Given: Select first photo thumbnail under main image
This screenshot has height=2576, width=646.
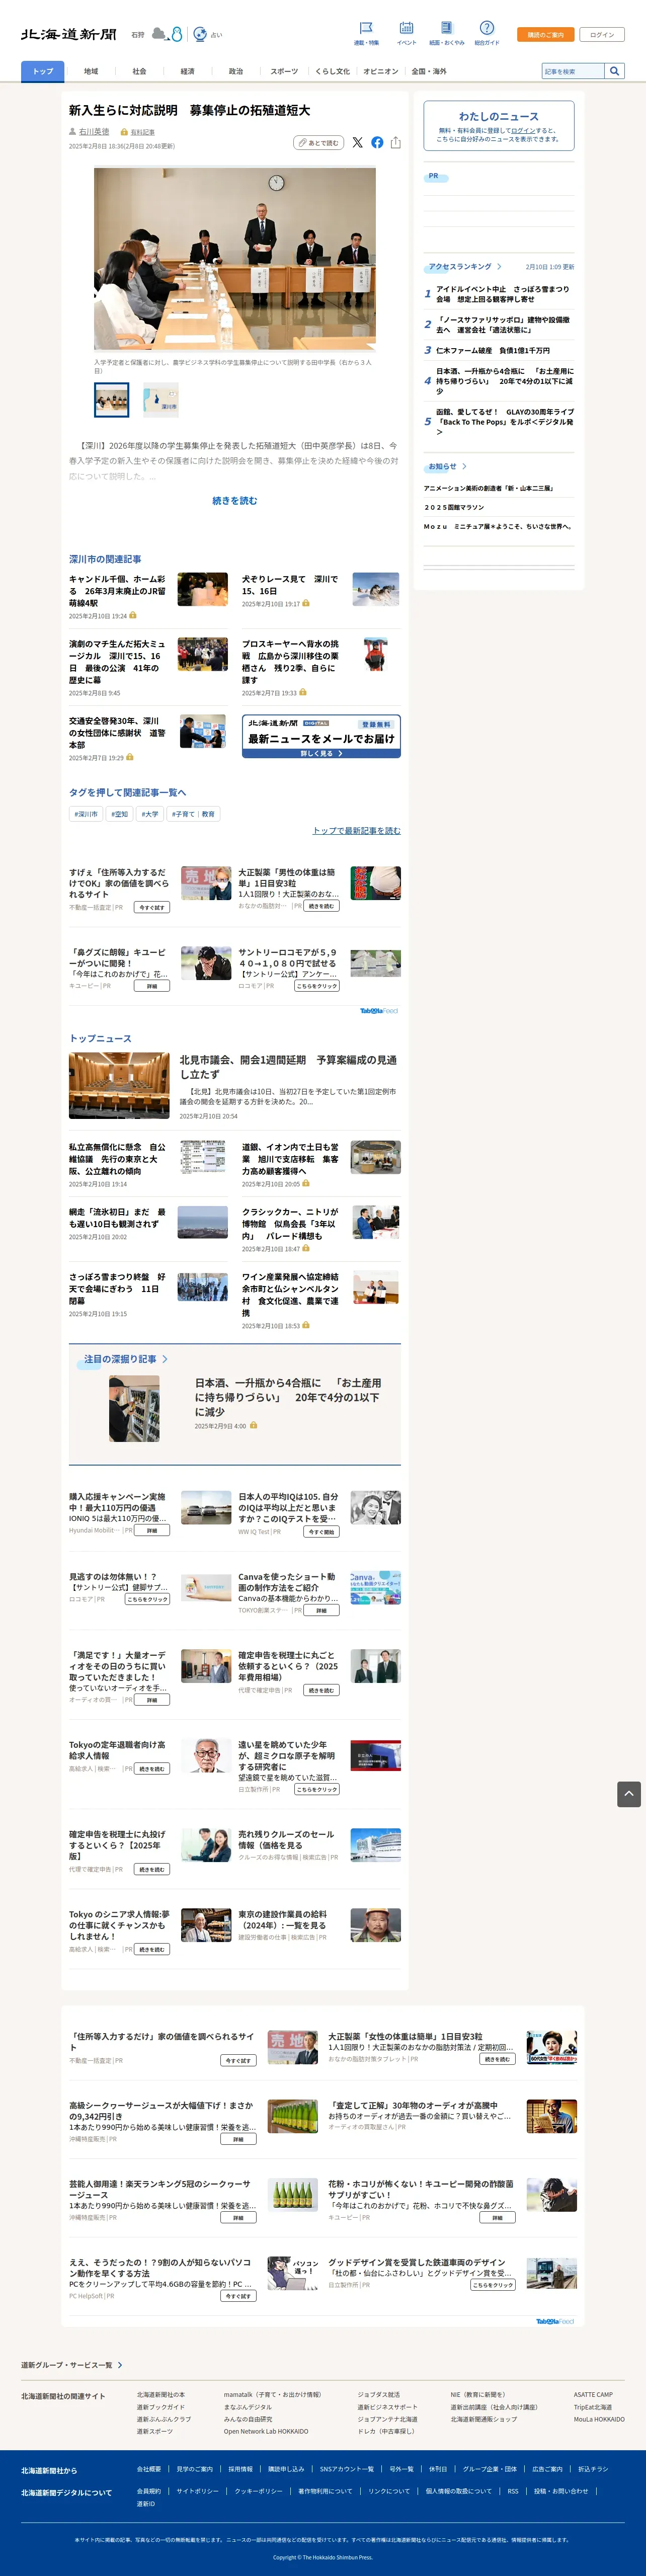Looking at the screenshot, I should [111, 399].
